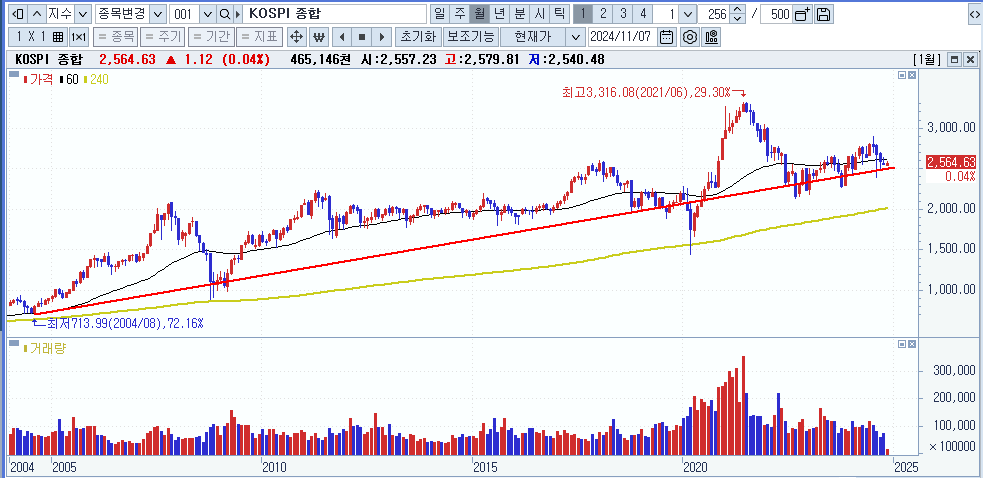Toggle the = 지표 sync button
Screen dimensions: 983x478
pyautogui.click(x=258, y=37)
